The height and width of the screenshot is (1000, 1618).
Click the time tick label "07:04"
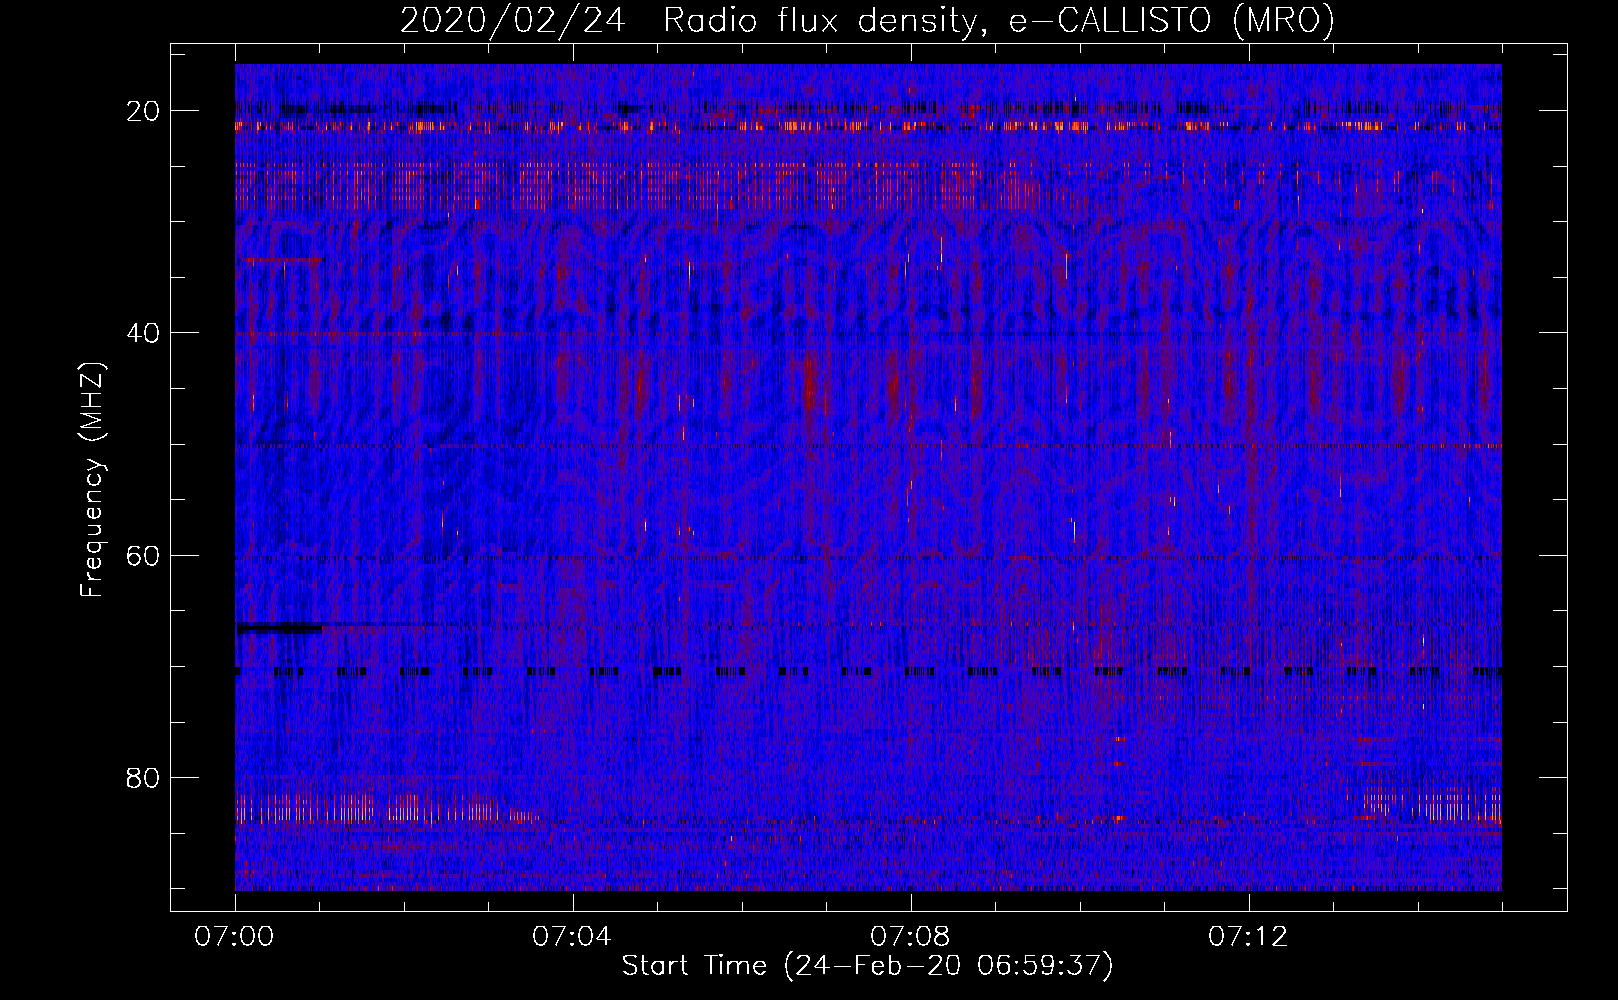(x=573, y=936)
